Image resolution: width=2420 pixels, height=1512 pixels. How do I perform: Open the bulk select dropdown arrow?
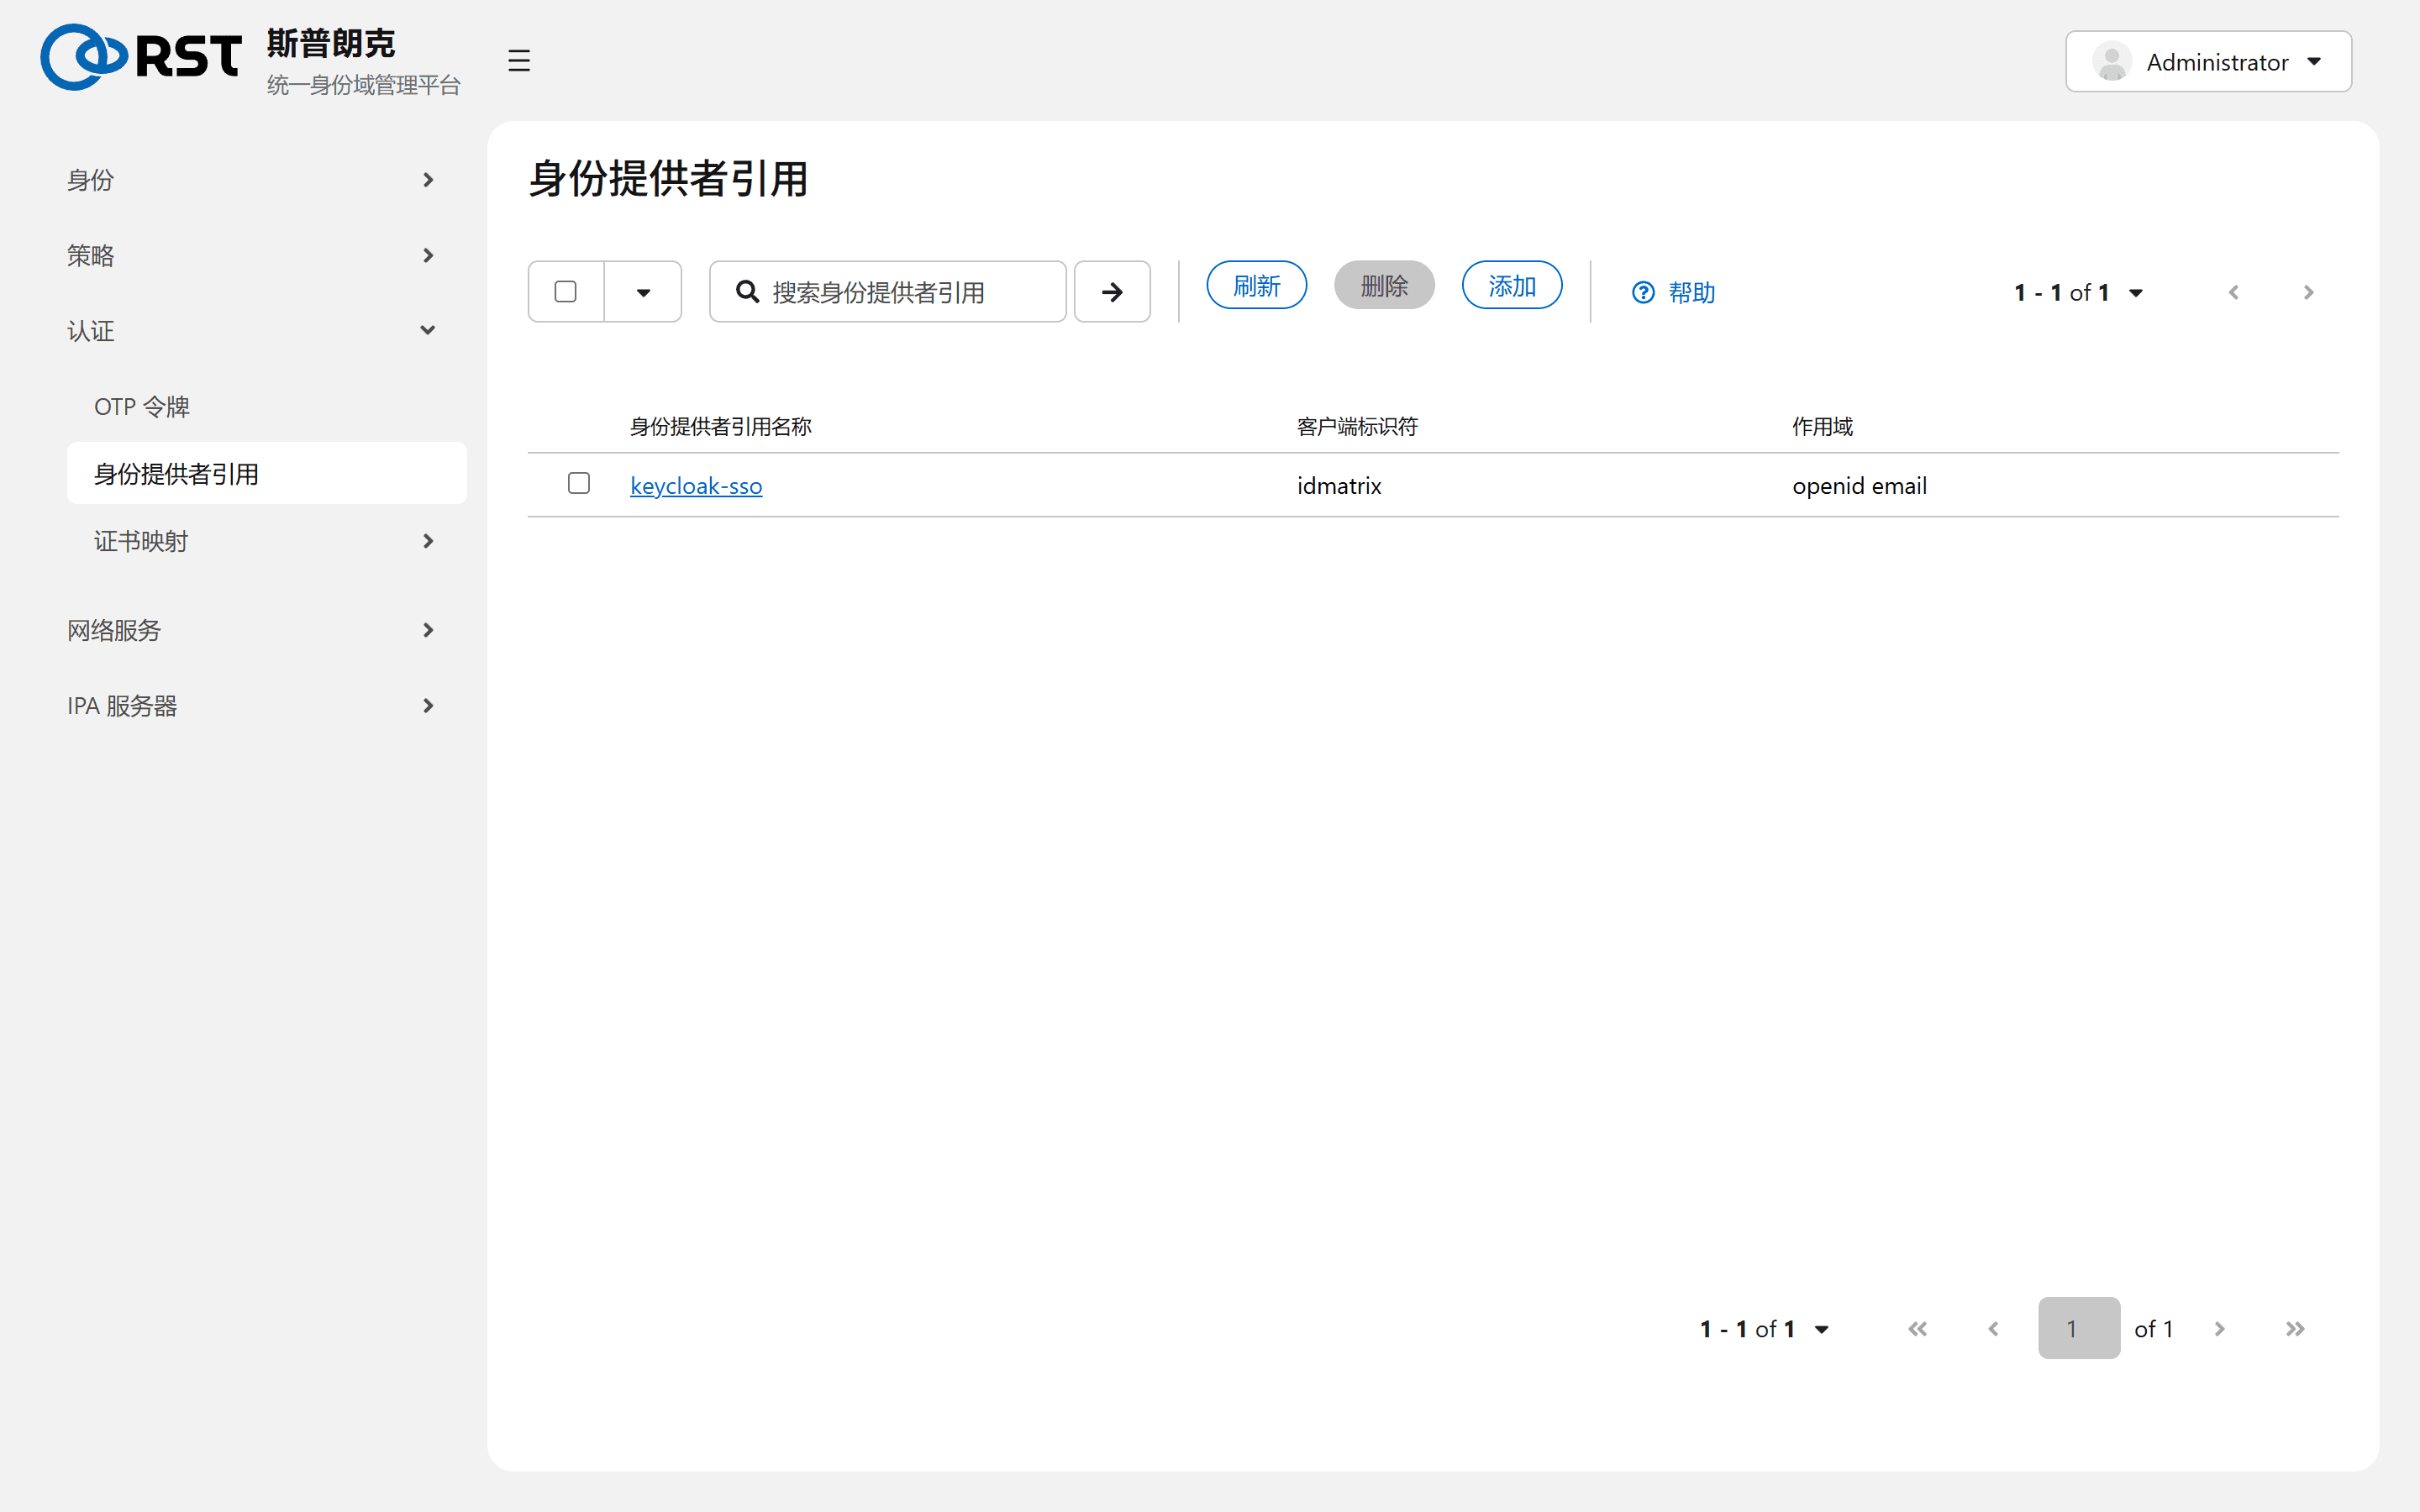tap(643, 292)
